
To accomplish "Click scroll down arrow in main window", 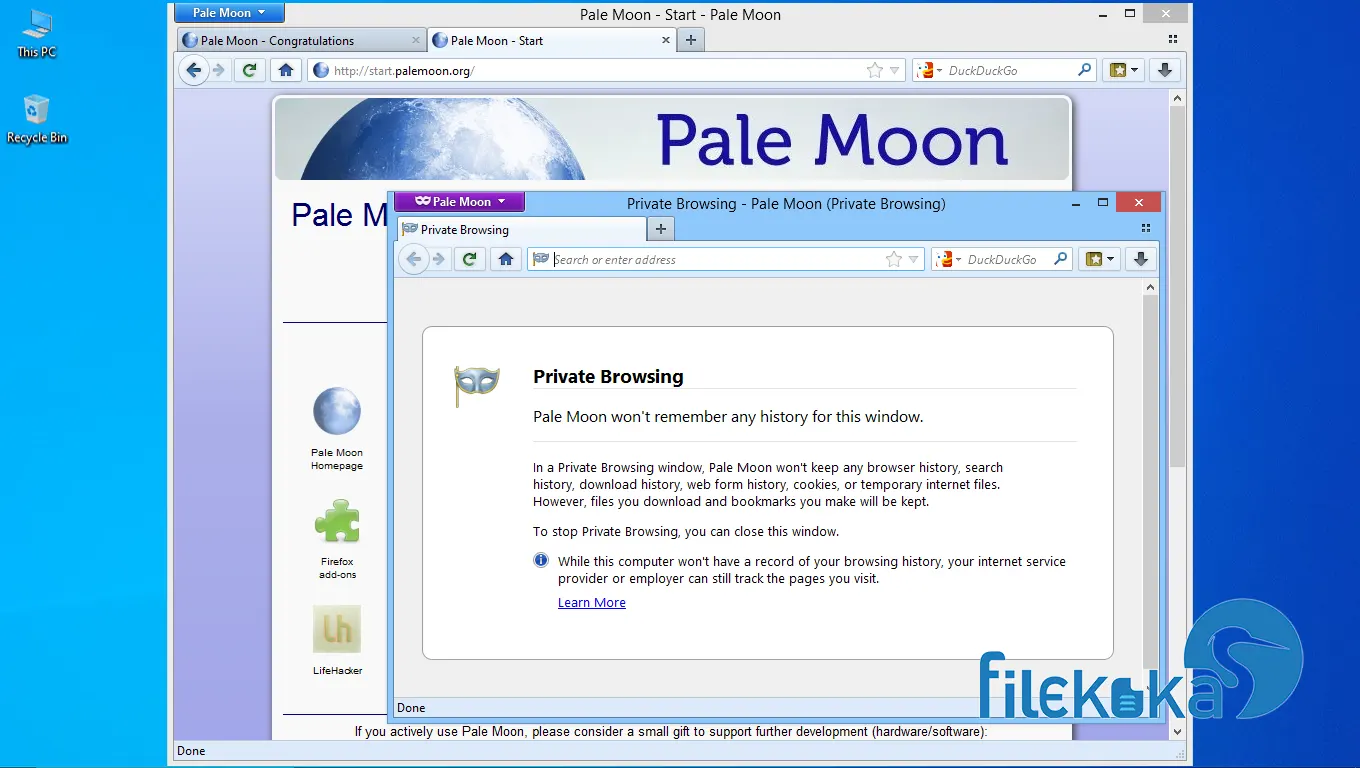I will point(1177,732).
